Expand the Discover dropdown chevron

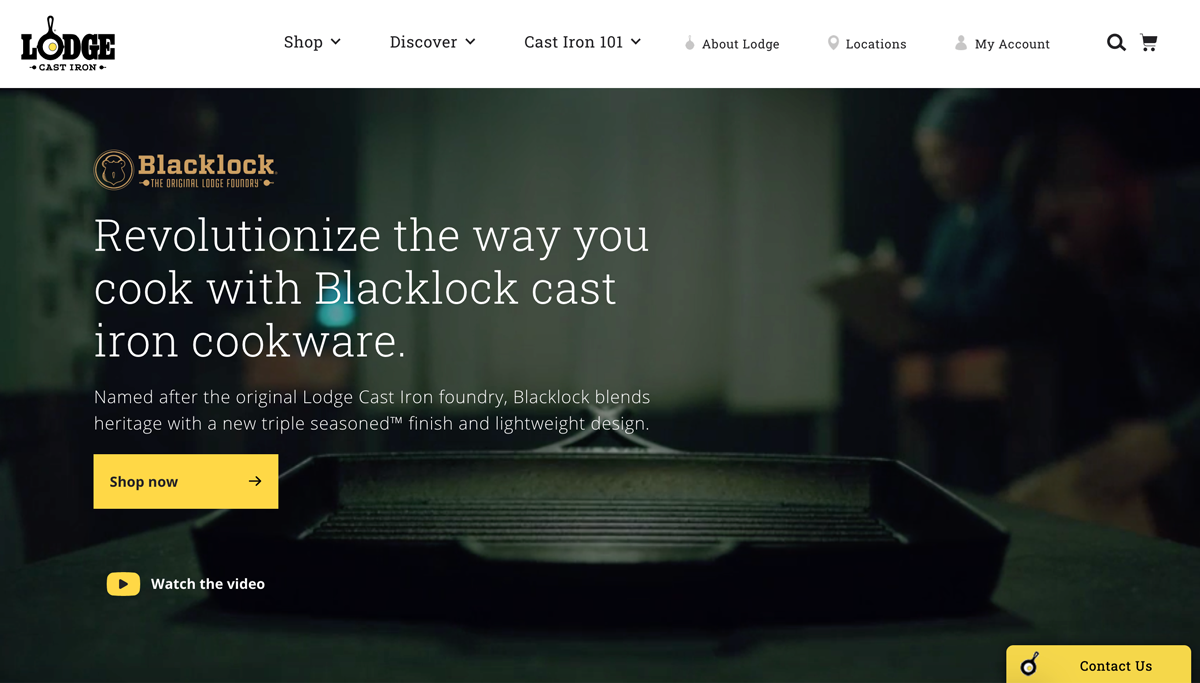[x=470, y=42]
